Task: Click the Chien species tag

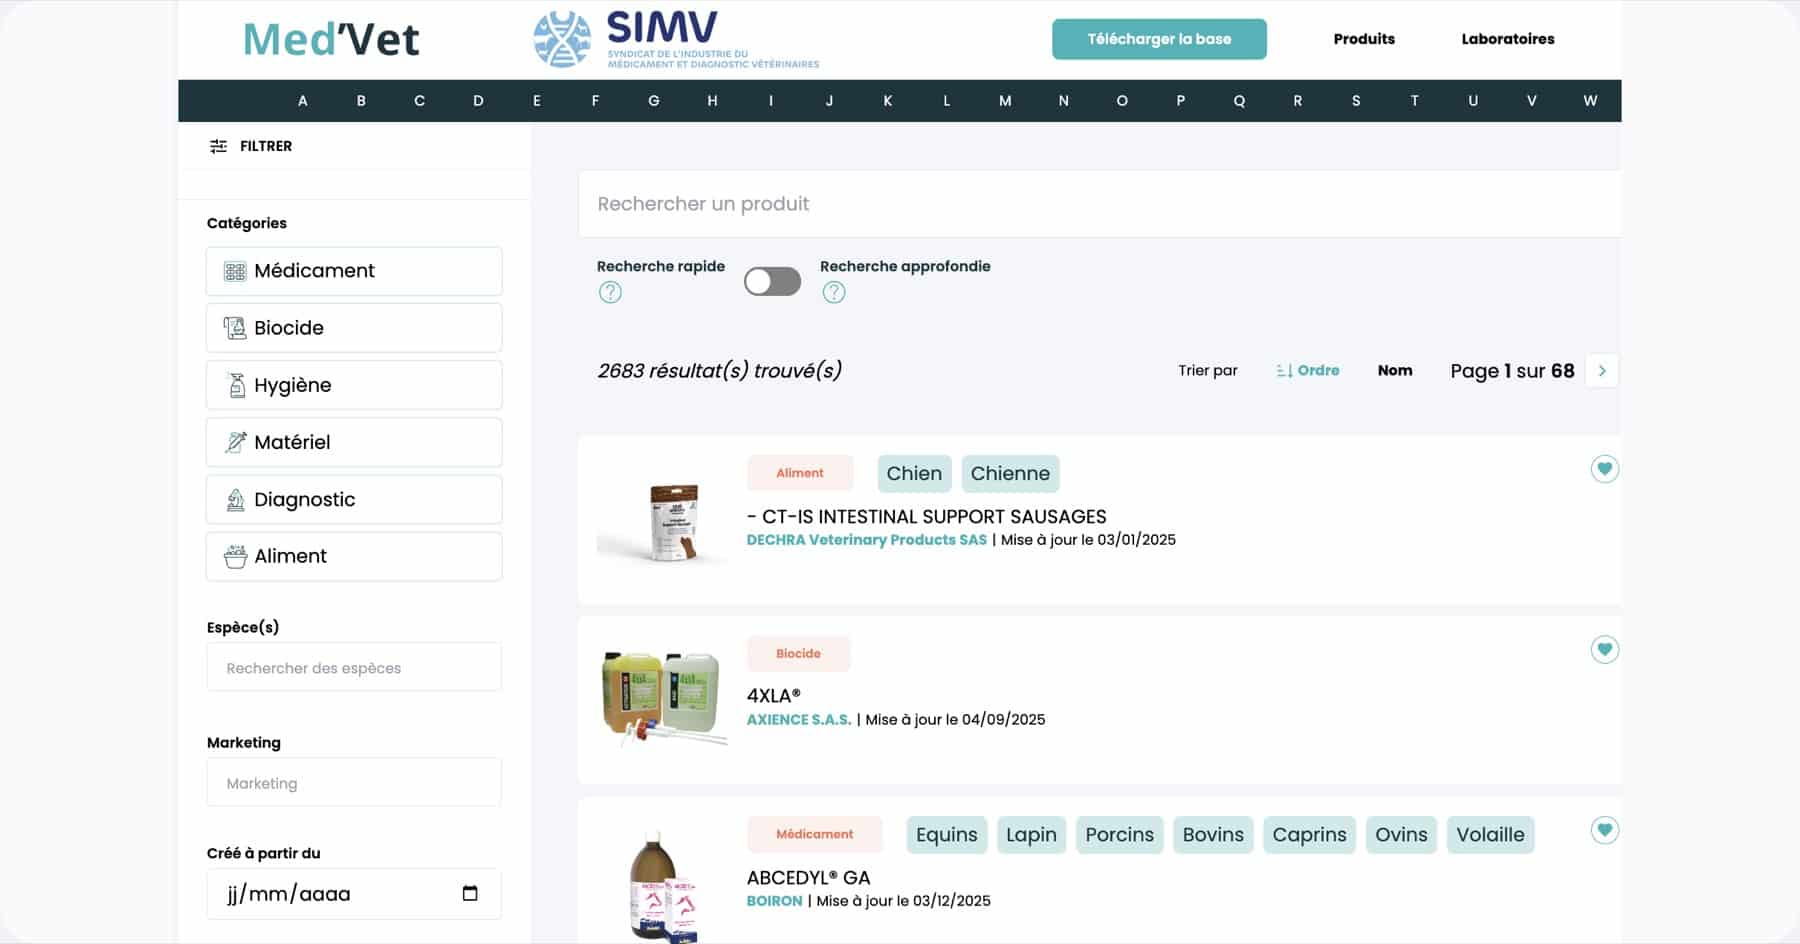Action: click(x=914, y=474)
